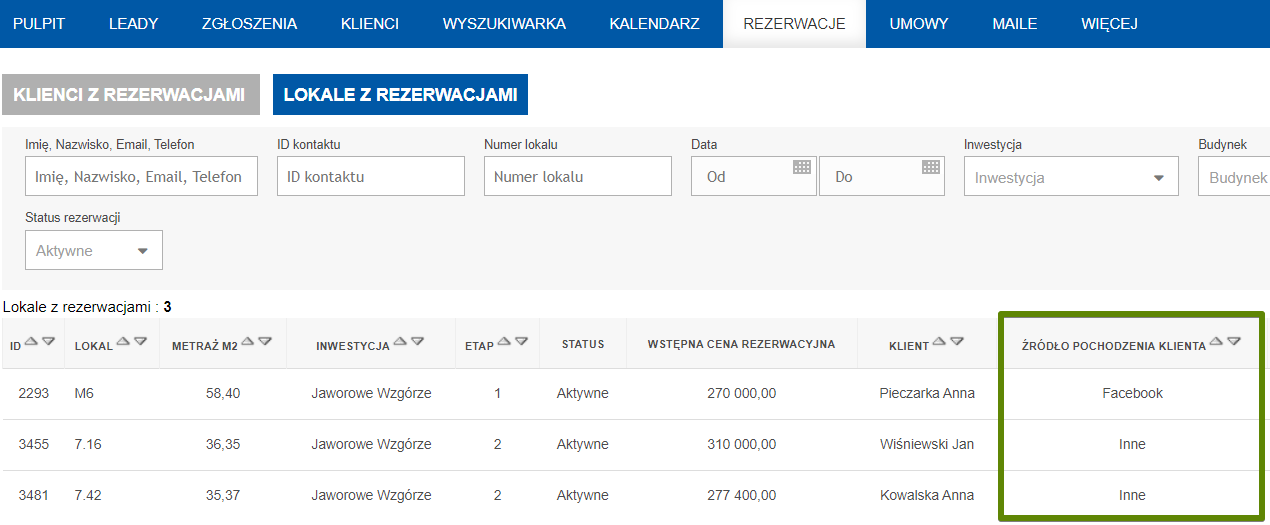Open calendar picker for Do date
The height and width of the screenshot is (525, 1270).
(931, 167)
